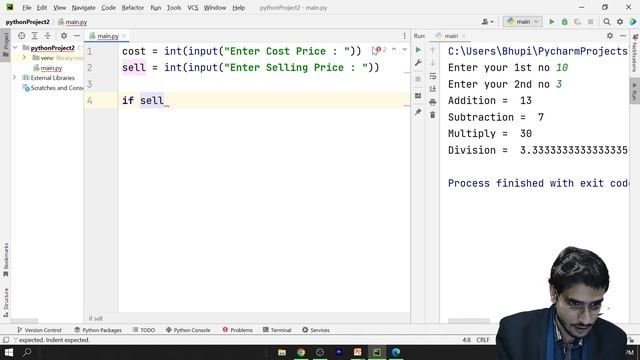Click the Debug bug icon
640x360 pixels.
564,22
